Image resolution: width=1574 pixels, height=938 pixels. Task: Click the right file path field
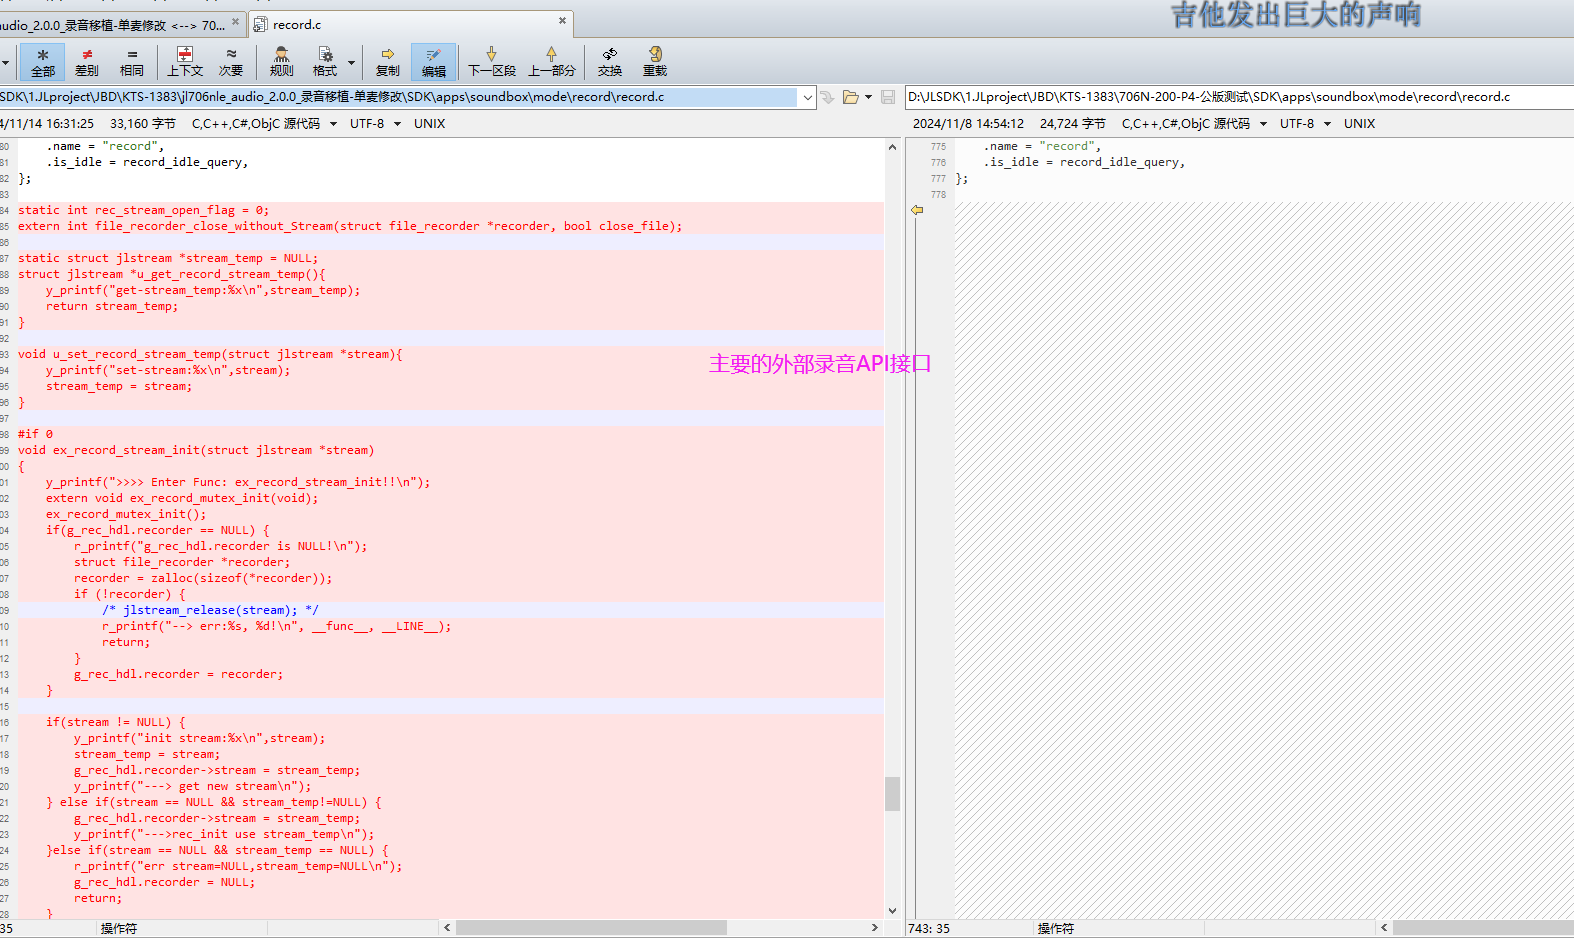pyautogui.click(x=1239, y=97)
